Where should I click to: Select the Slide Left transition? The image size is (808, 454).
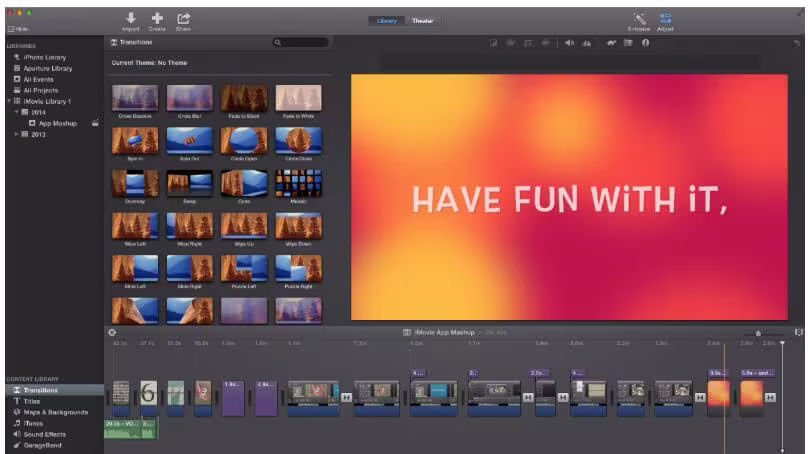point(135,268)
